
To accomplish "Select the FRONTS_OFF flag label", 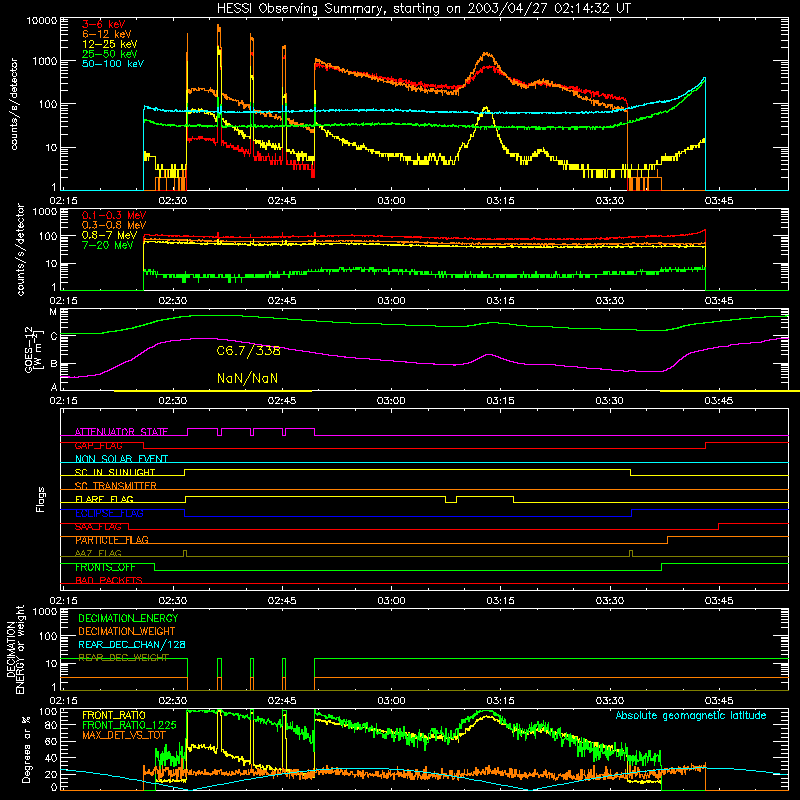I will (105, 567).
